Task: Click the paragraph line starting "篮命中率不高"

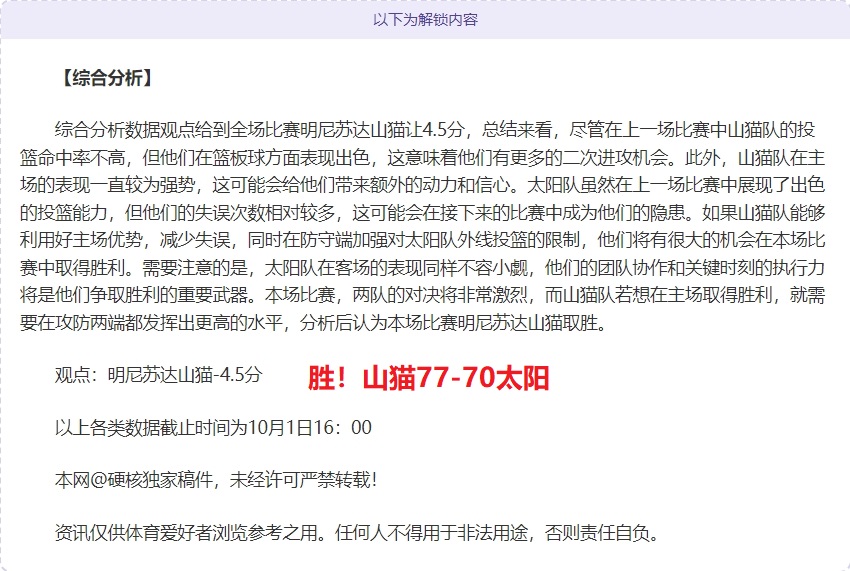Action: click(x=422, y=158)
